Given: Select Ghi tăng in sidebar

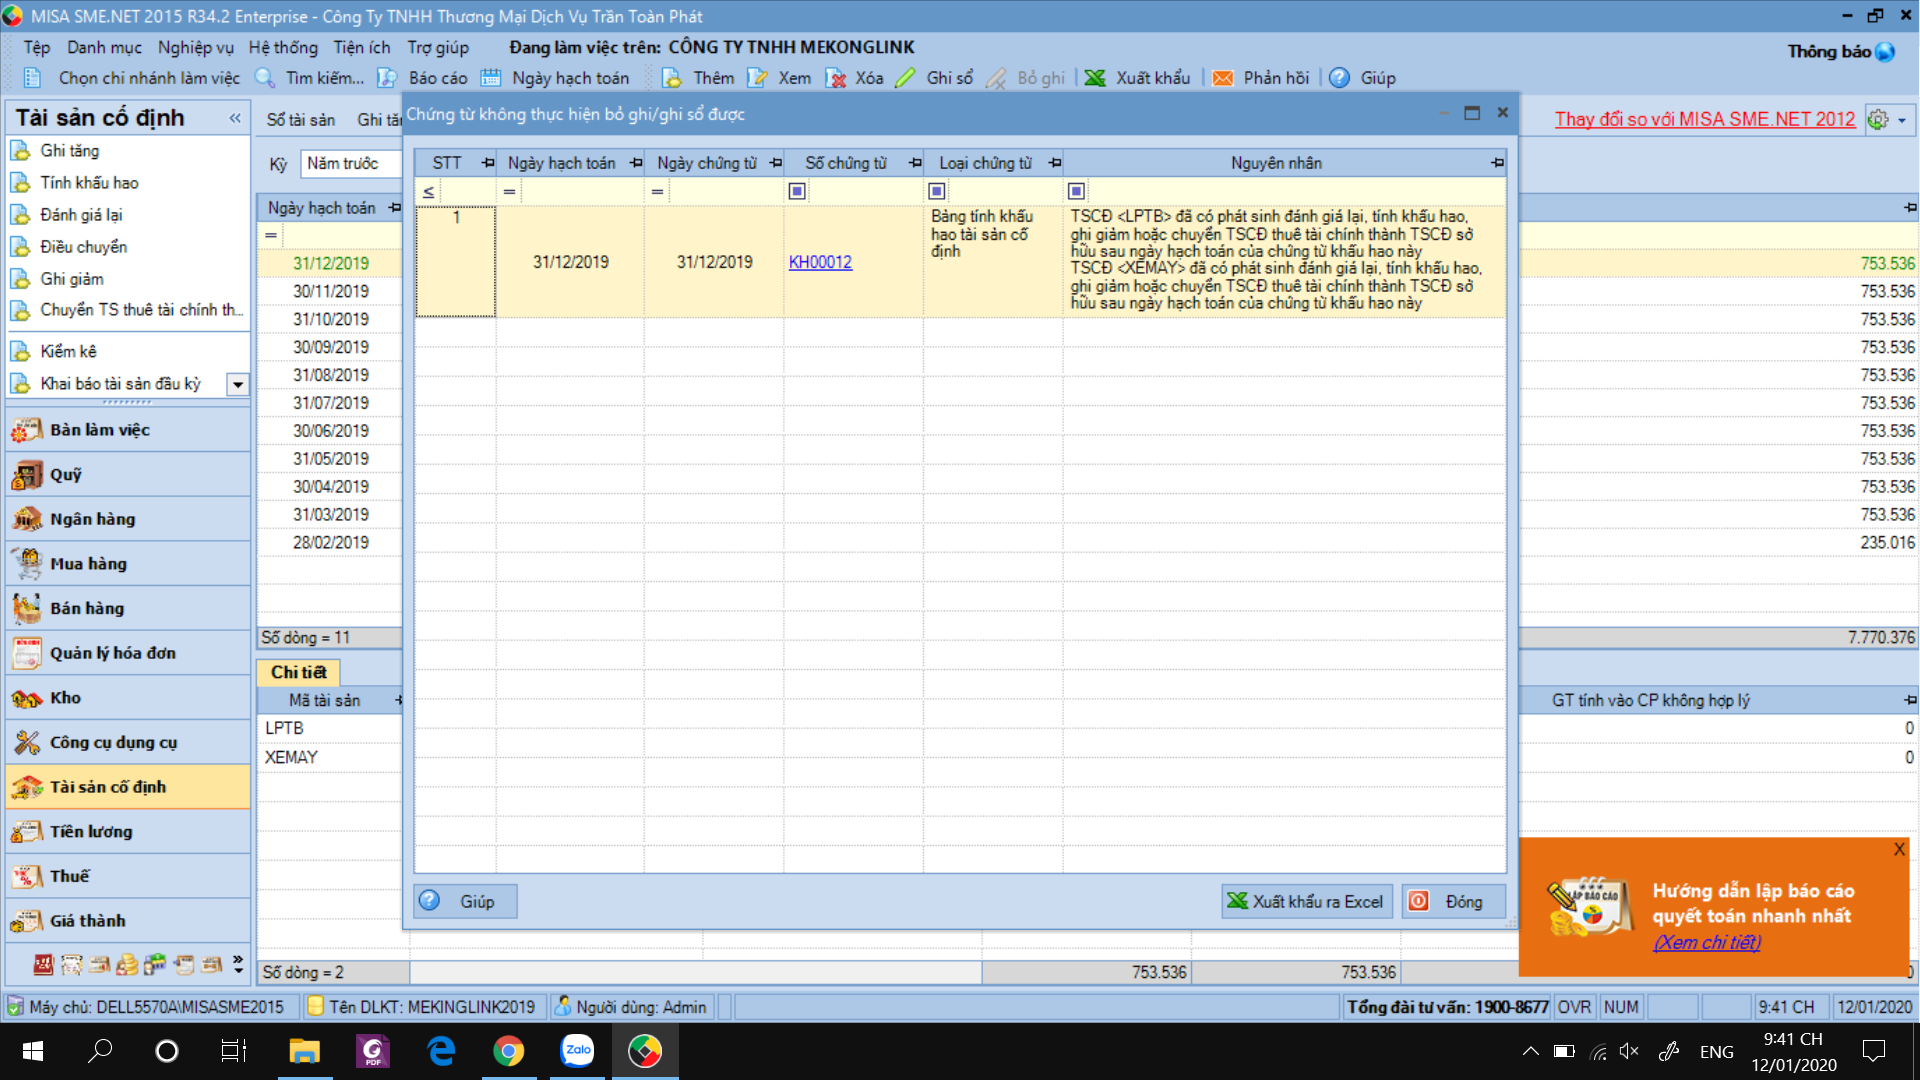Looking at the screenshot, I should tap(69, 151).
